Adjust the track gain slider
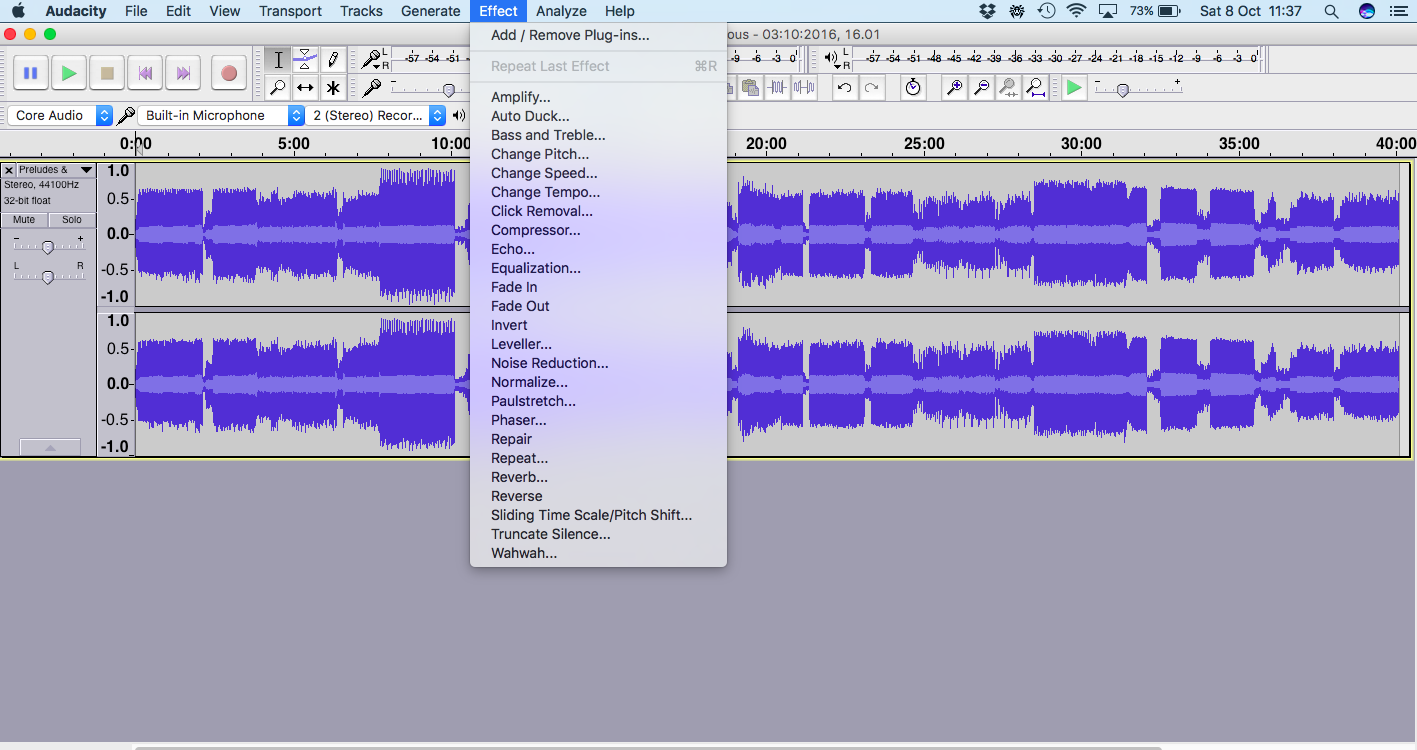Screen dimensions: 1417x750 47,246
